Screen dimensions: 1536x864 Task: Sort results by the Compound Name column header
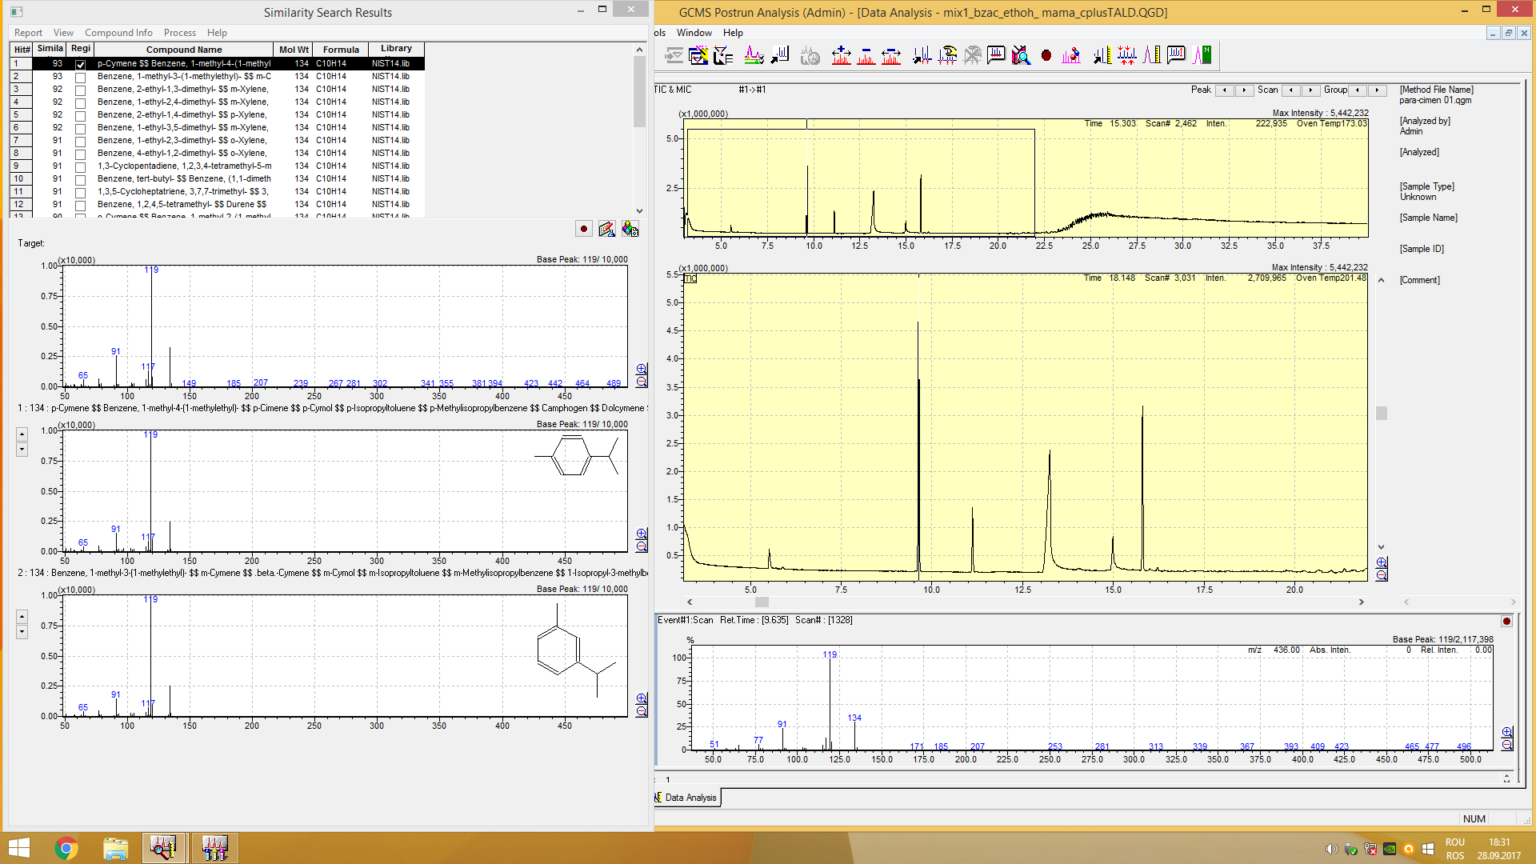tap(184, 49)
